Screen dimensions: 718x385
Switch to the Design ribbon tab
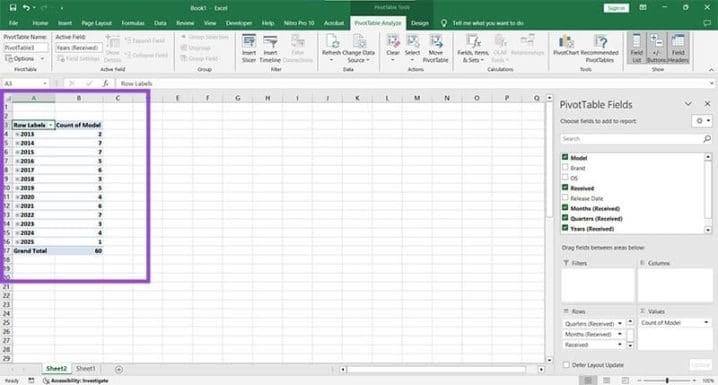click(419, 23)
